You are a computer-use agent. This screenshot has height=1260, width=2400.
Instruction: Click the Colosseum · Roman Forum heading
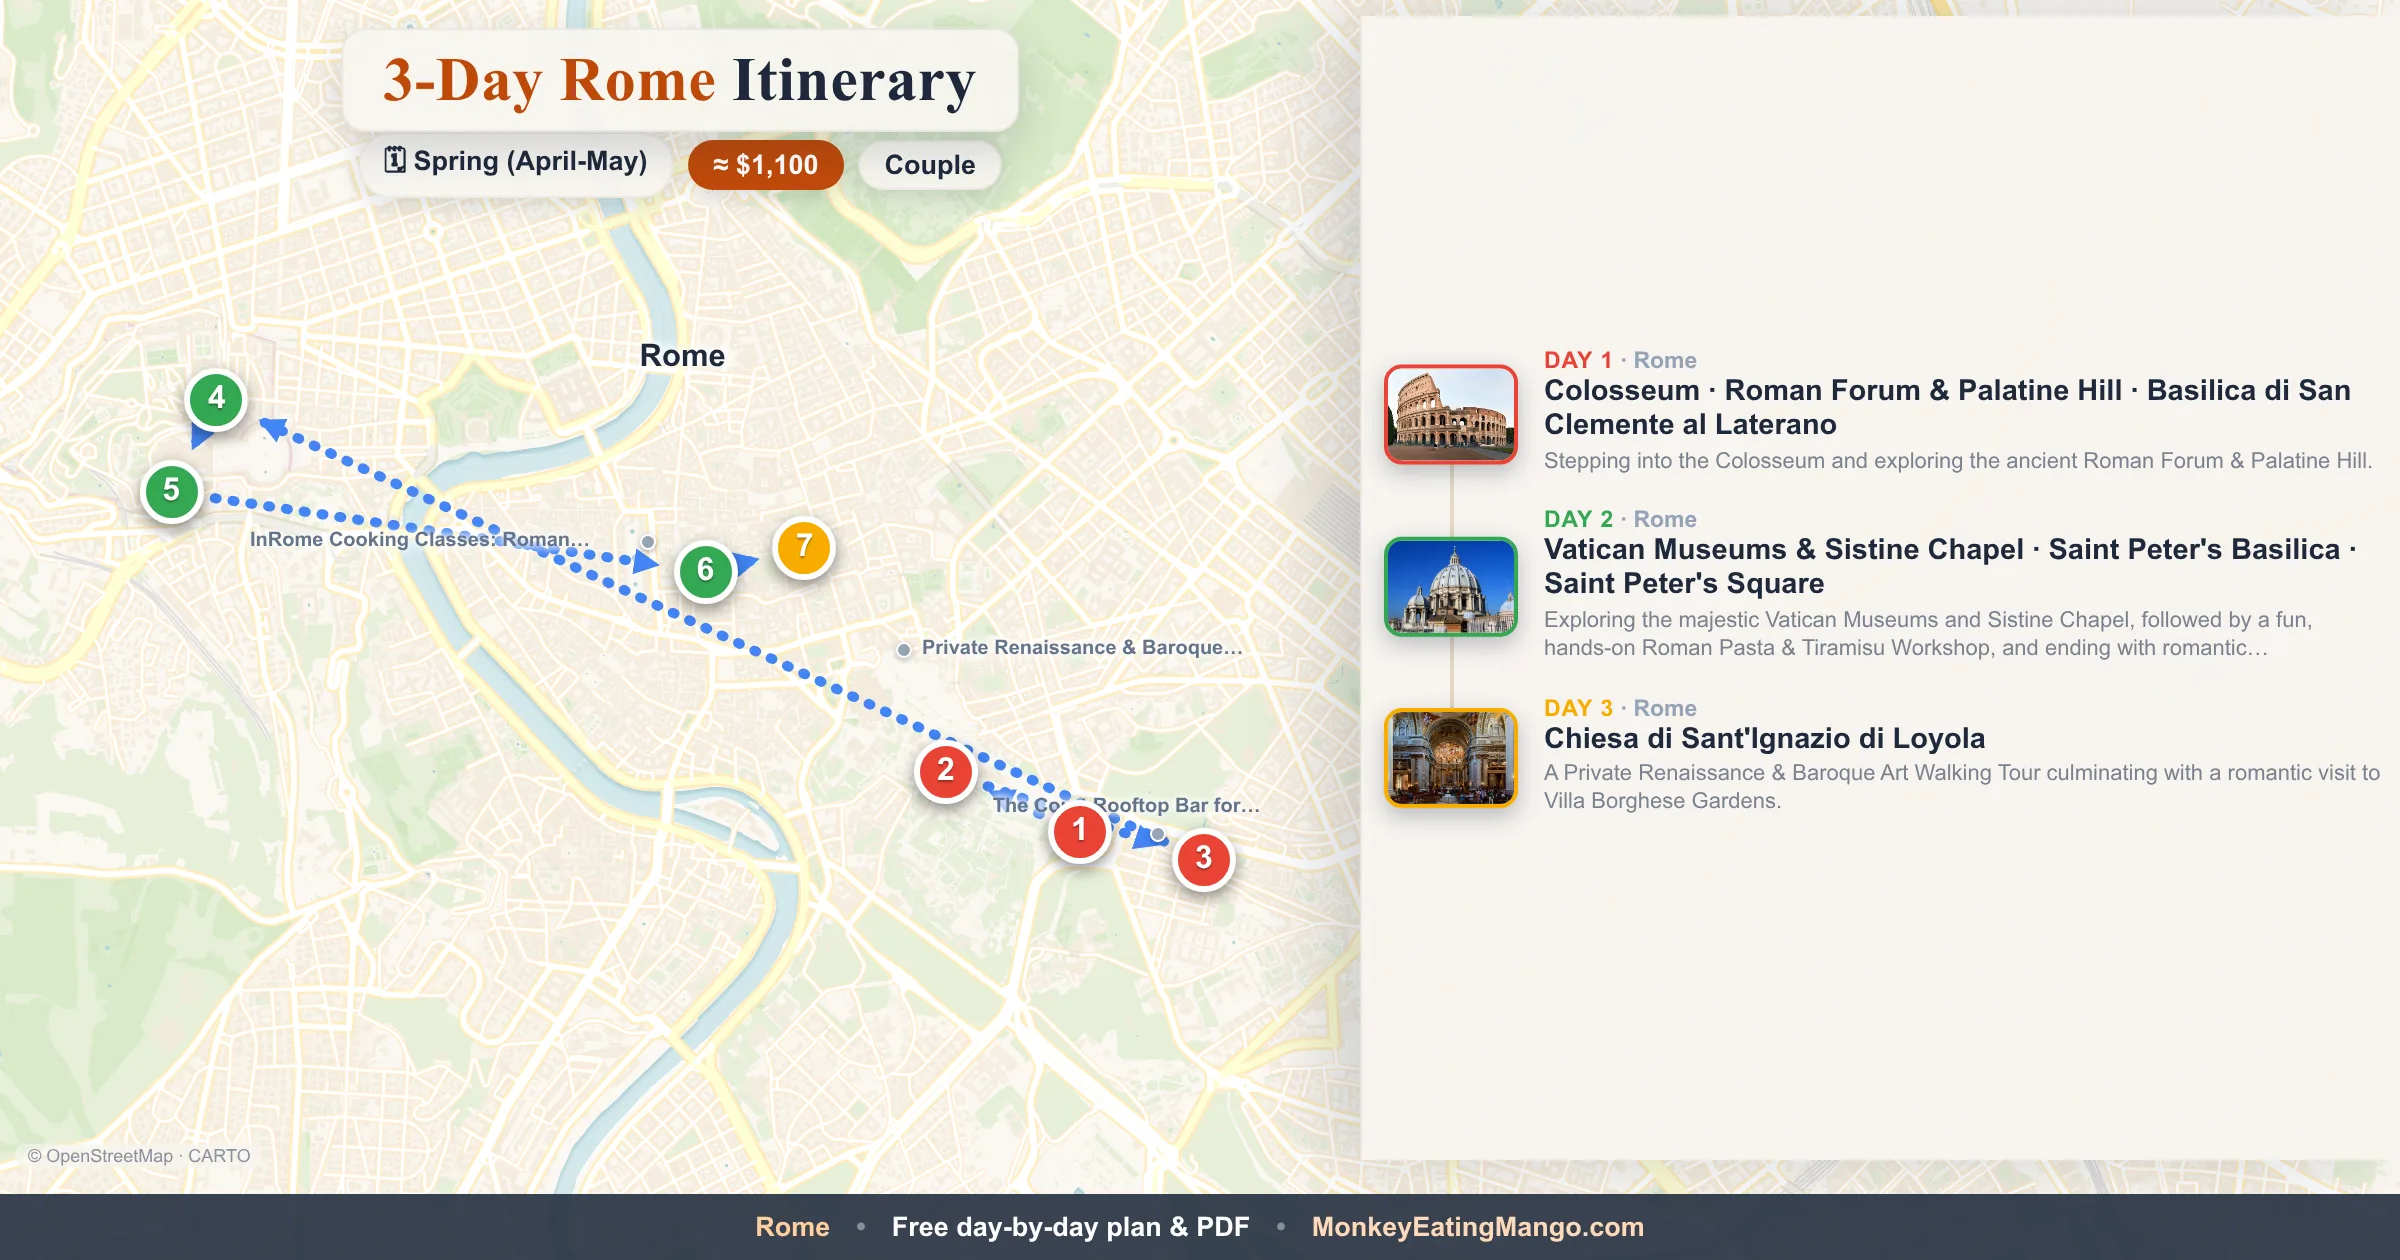[x=1947, y=407]
